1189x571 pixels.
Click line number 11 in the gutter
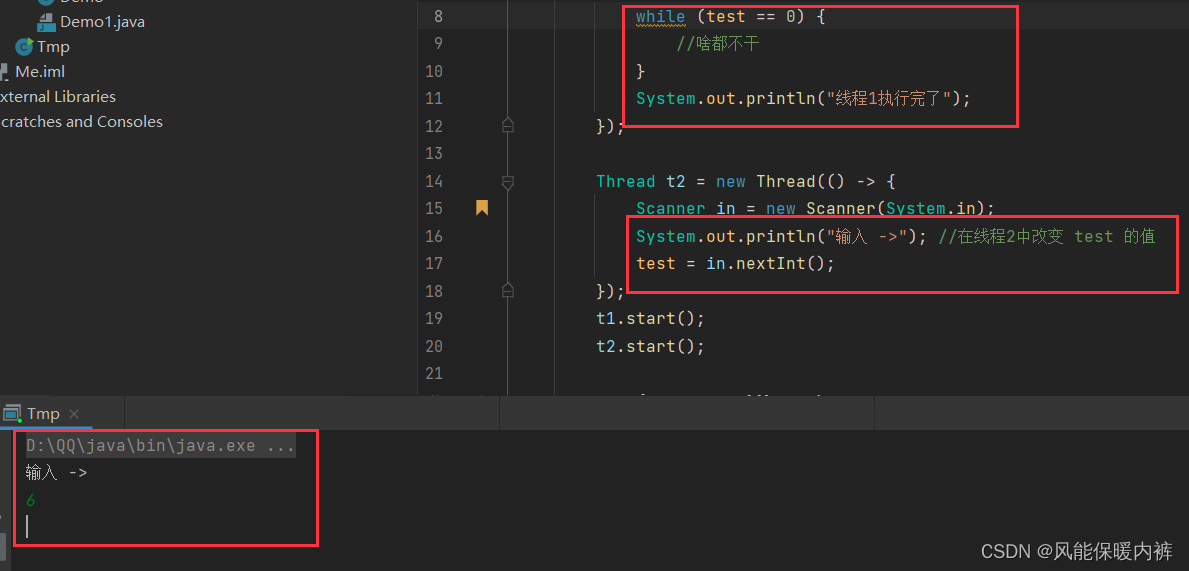434,99
